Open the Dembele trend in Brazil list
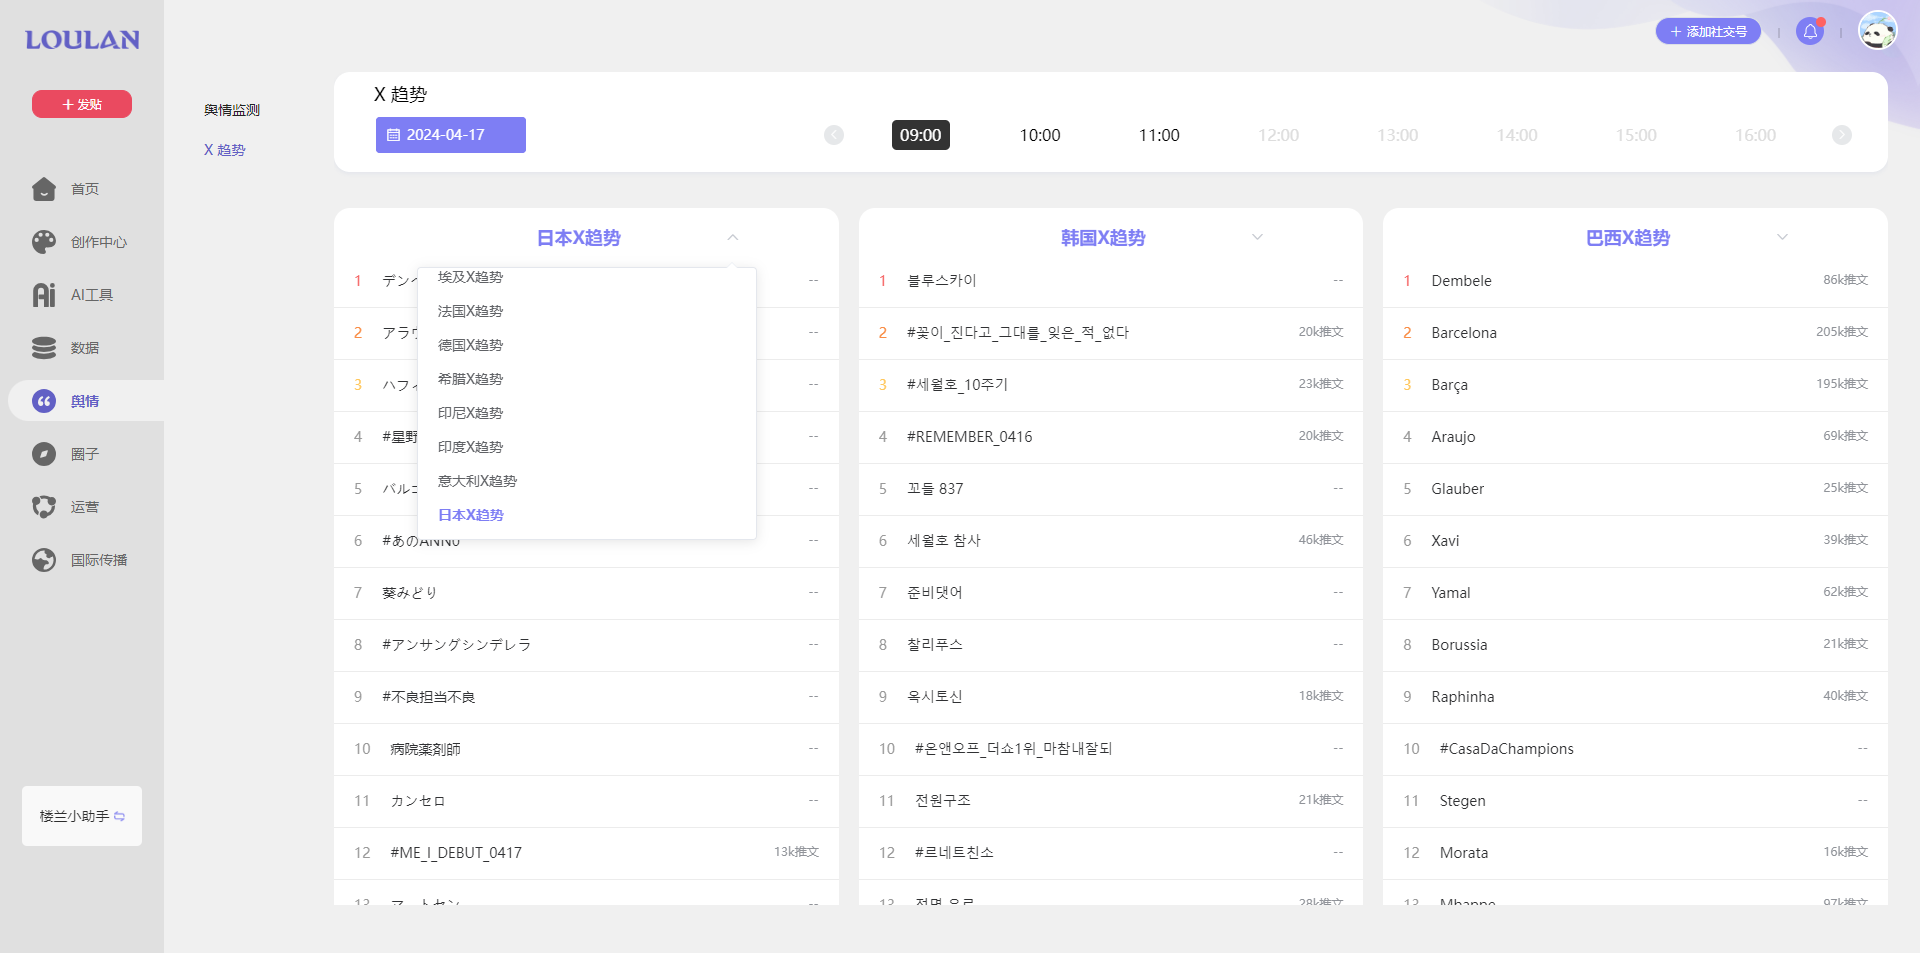The height and width of the screenshot is (953, 1920). pos(1635,281)
